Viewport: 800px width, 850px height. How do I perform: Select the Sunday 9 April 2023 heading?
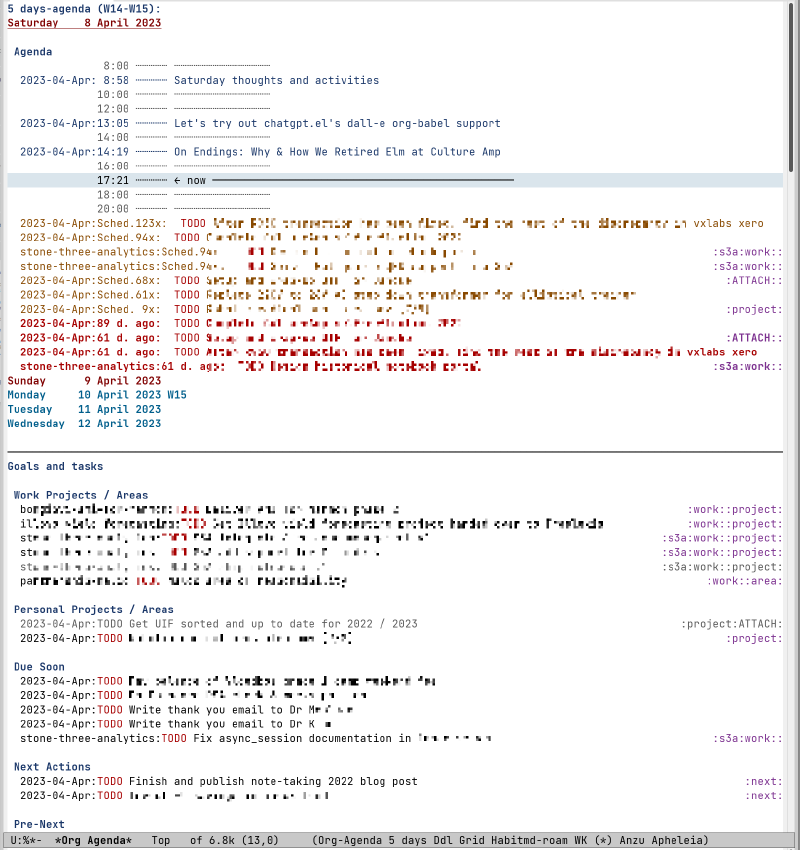[90, 380]
